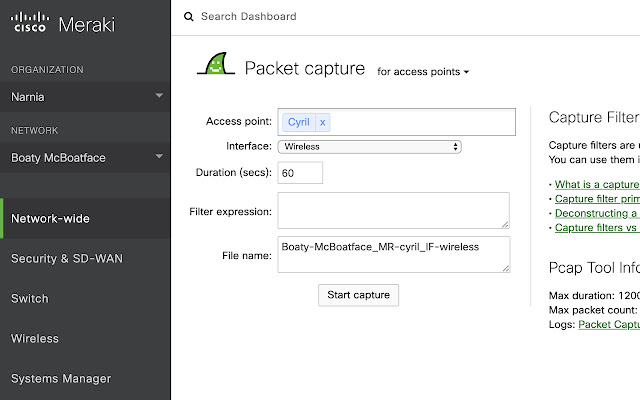Open the 'for access points' dropdown
This screenshot has width=640, height=400.
coord(423,72)
